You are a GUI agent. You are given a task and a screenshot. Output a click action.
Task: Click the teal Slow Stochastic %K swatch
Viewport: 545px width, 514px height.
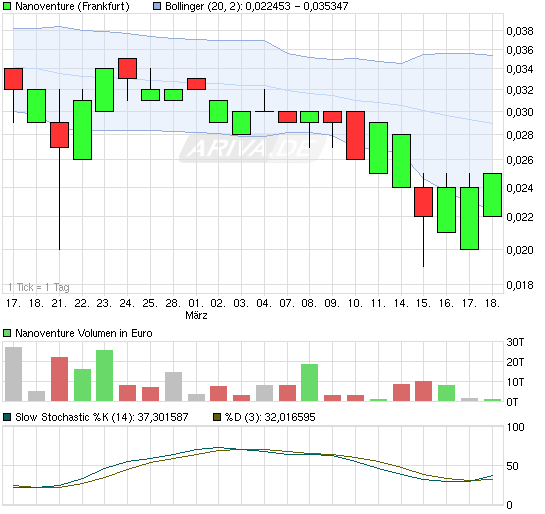point(7,417)
